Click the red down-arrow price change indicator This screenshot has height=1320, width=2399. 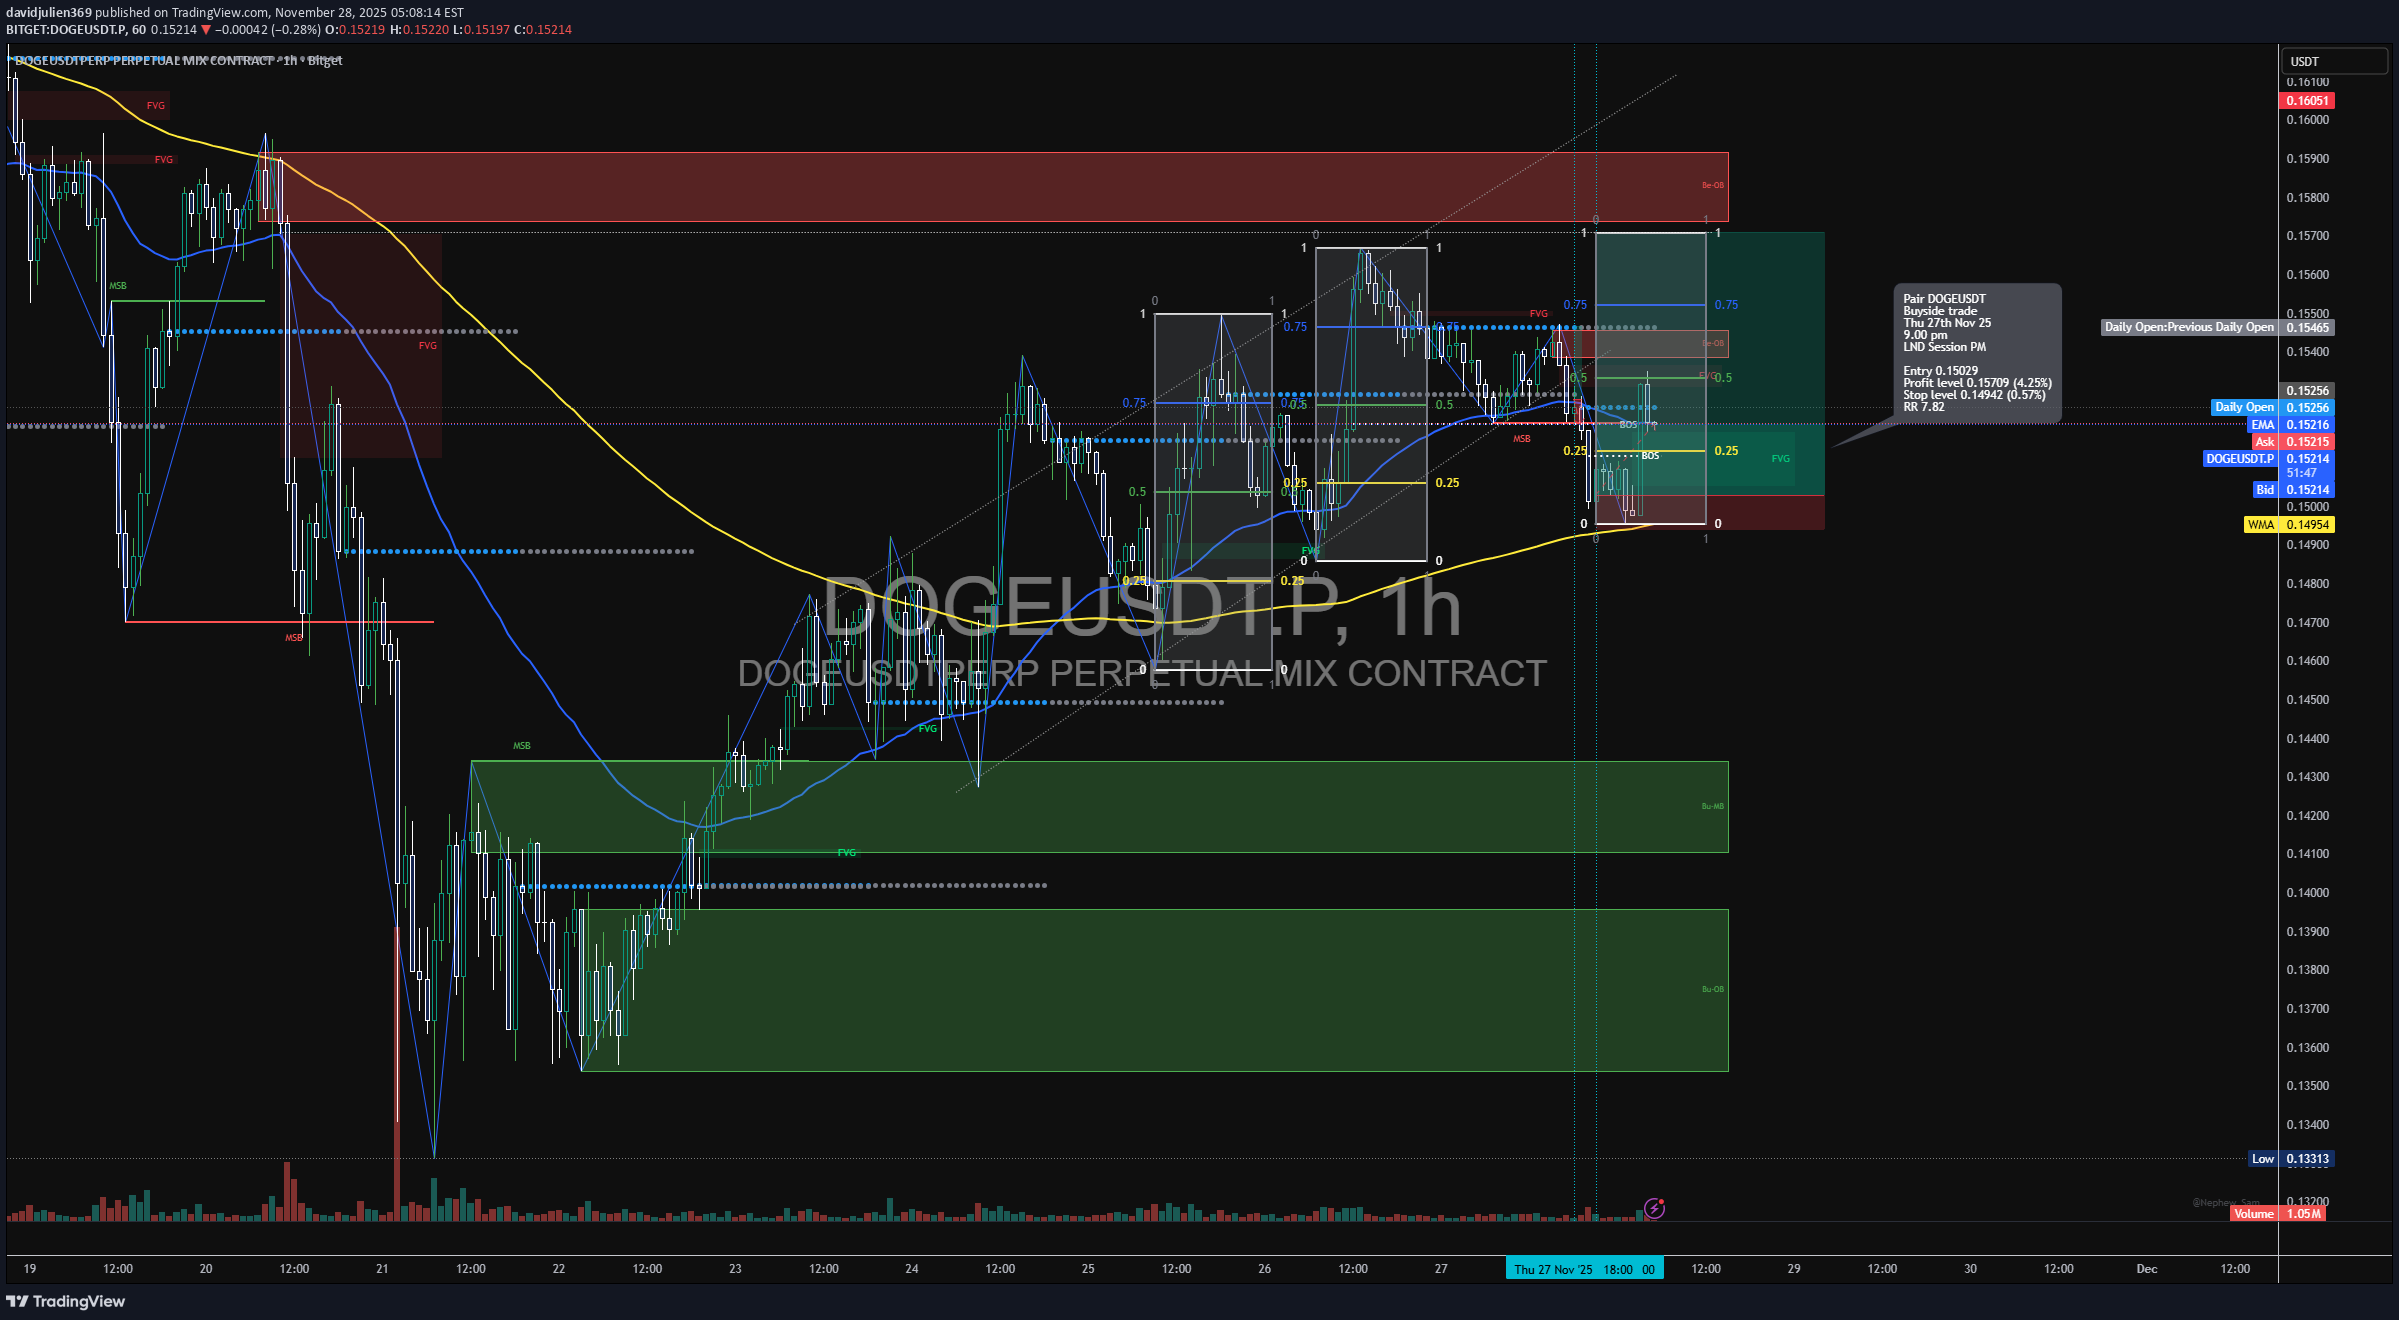point(206,30)
